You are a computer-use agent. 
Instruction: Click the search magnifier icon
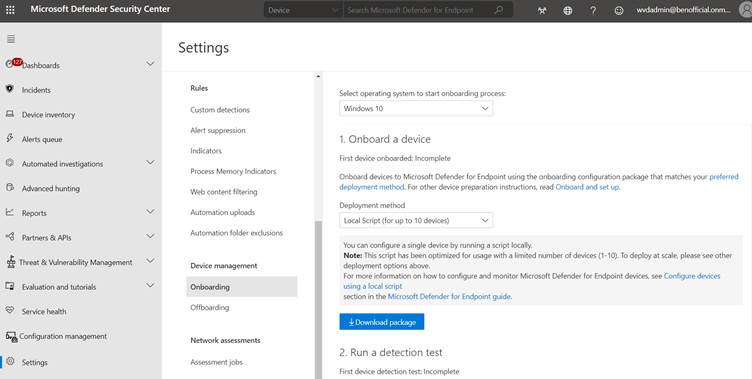pos(499,10)
